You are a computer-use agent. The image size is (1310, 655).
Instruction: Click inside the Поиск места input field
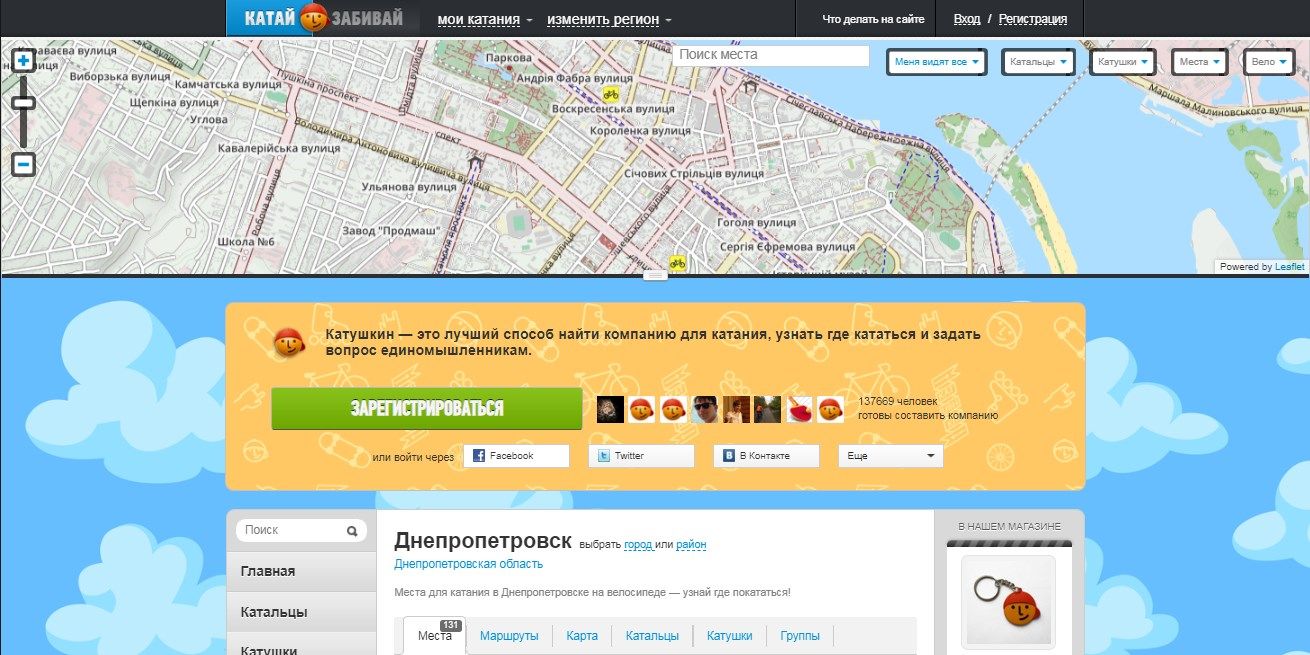point(771,55)
